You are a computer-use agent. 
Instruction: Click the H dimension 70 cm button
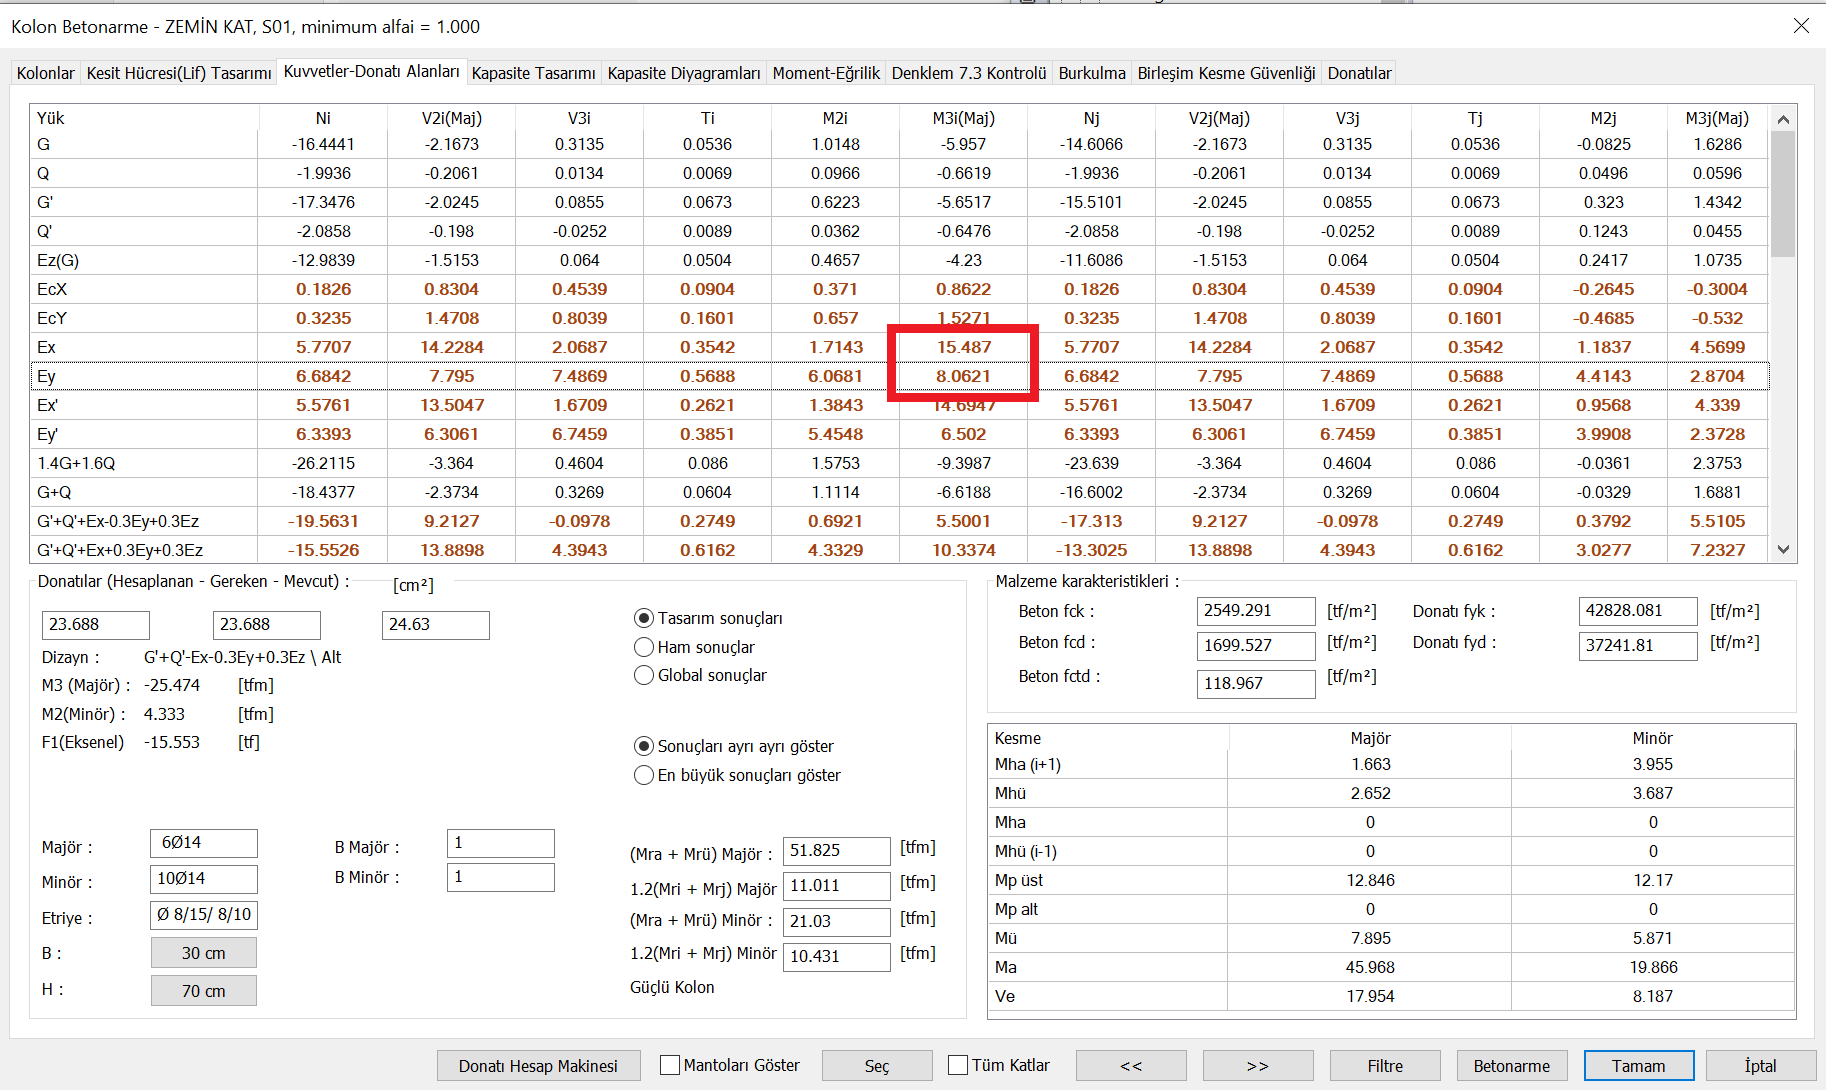tap(204, 991)
